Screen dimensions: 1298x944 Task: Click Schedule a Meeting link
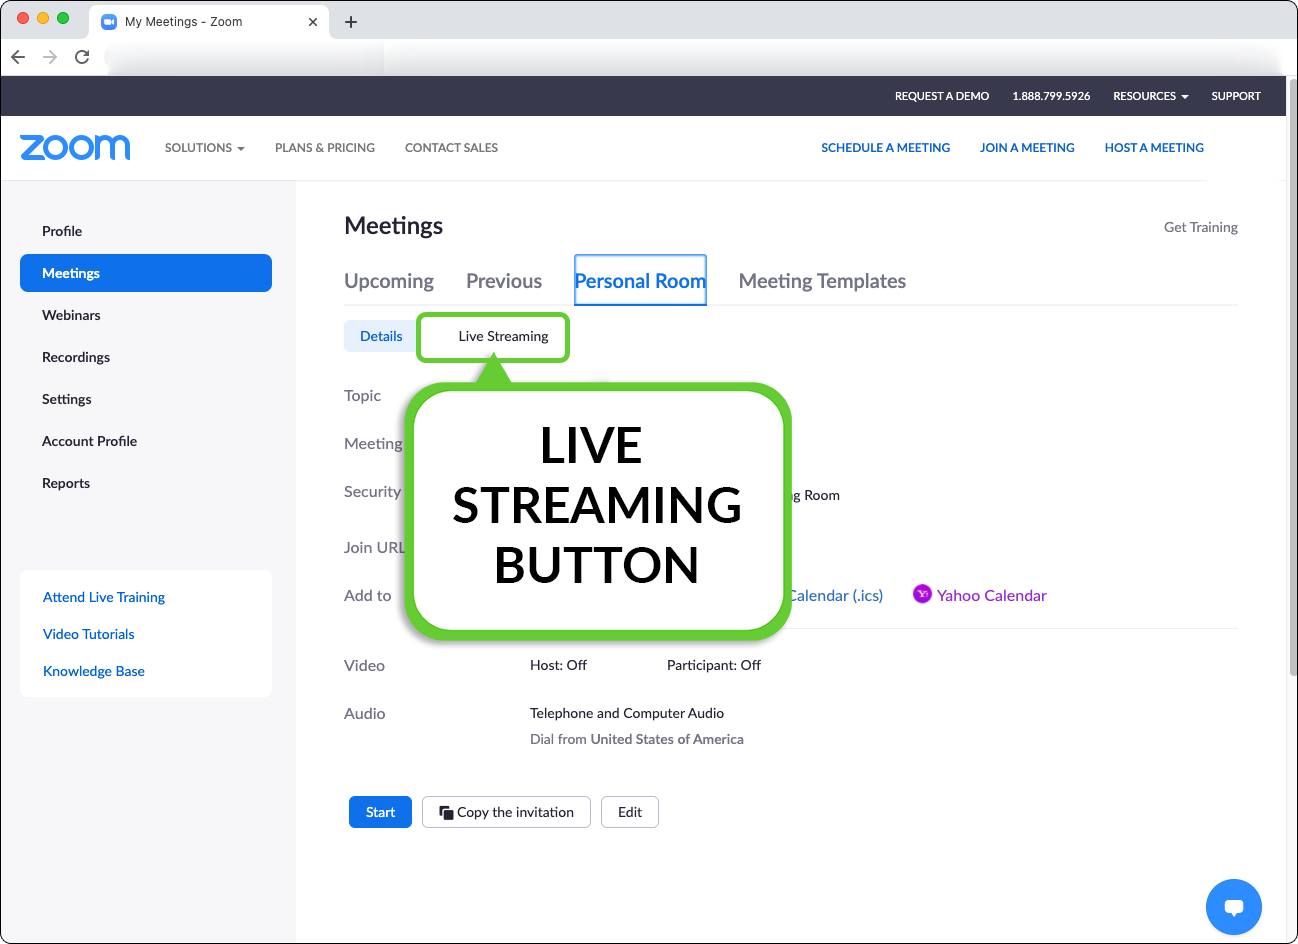[886, 147]
